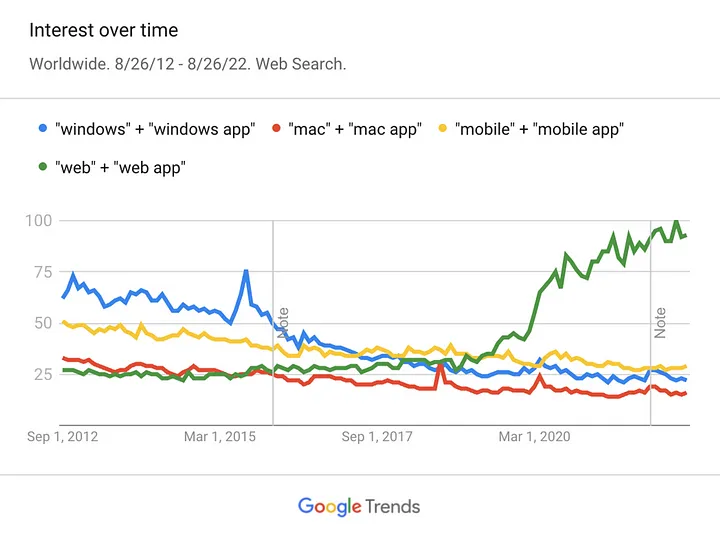720x537 pixels.
Task: Click the first Note marker near 2016
Action: [283, 323]
